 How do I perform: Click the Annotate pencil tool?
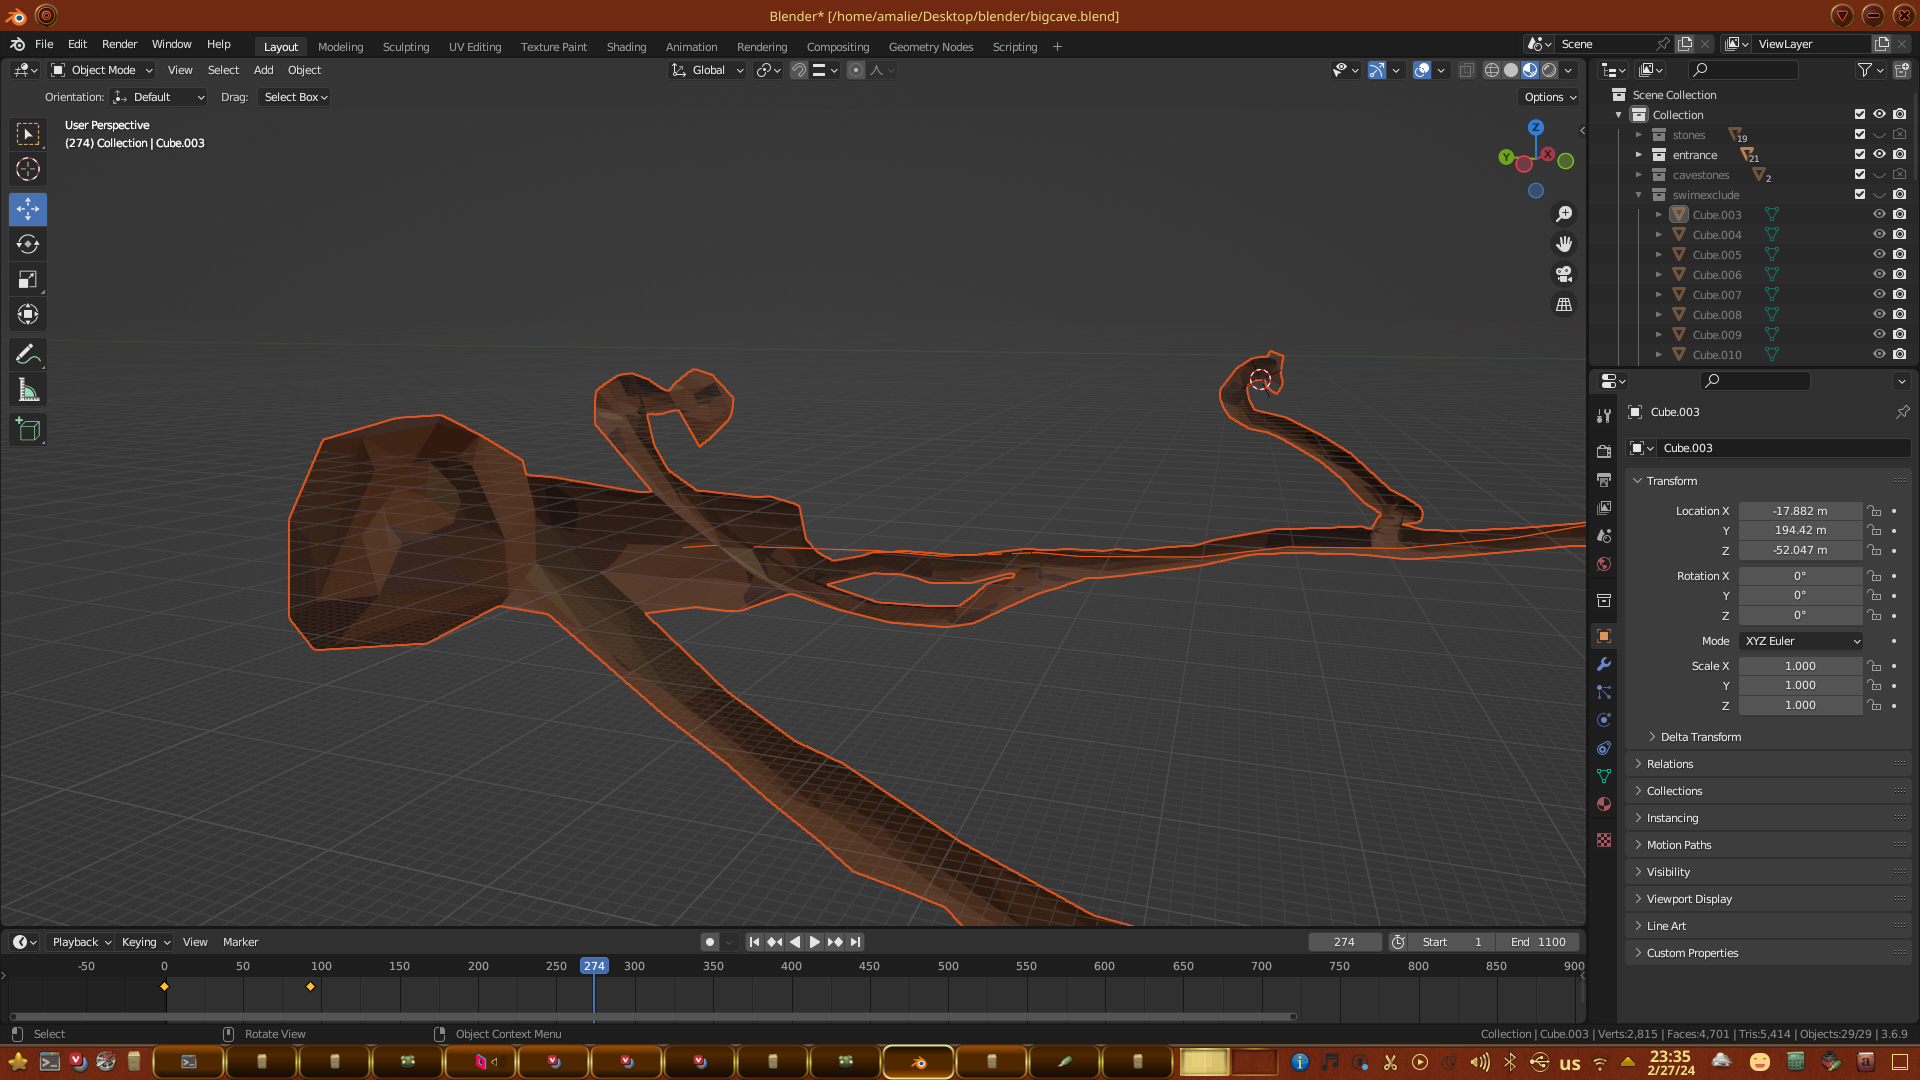pos(28,355)
